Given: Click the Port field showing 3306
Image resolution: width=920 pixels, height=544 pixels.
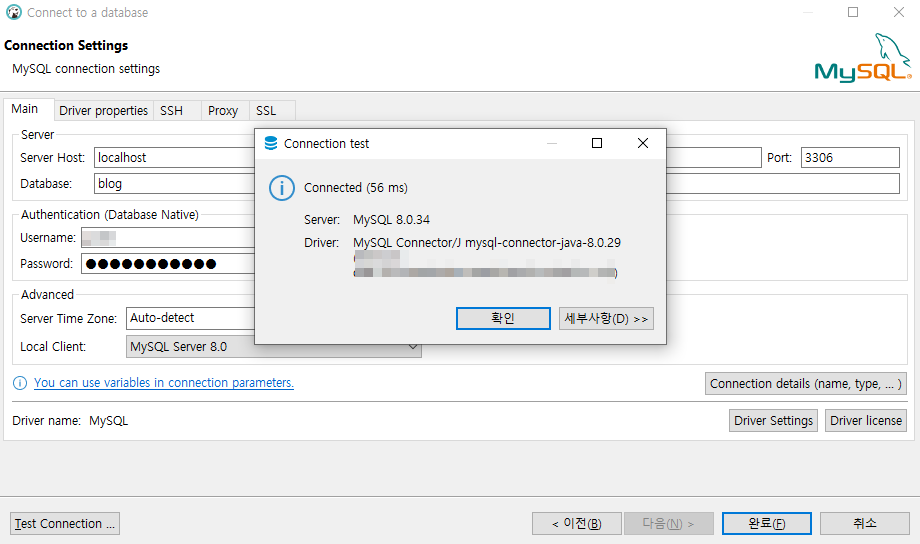Looking at the screenshot, I should coord(850,158).
